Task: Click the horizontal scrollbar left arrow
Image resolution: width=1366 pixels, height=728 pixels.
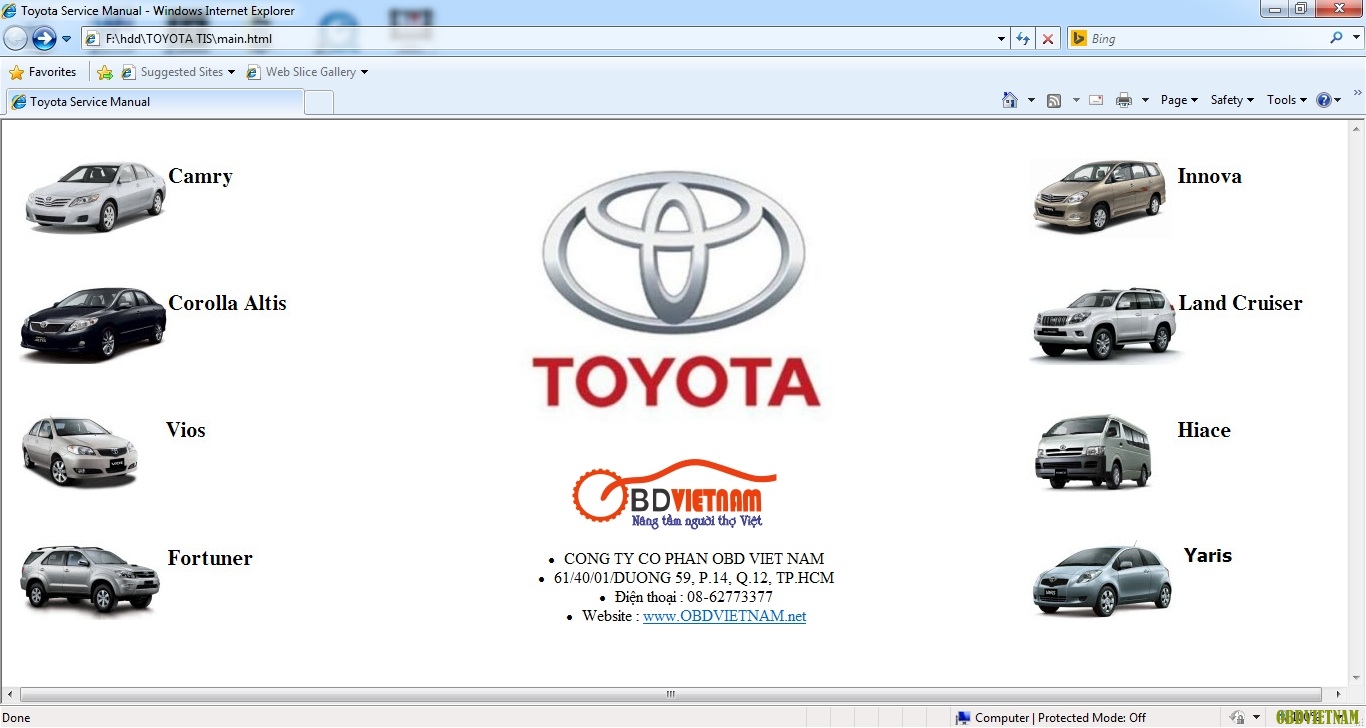Action: point(10,694)
